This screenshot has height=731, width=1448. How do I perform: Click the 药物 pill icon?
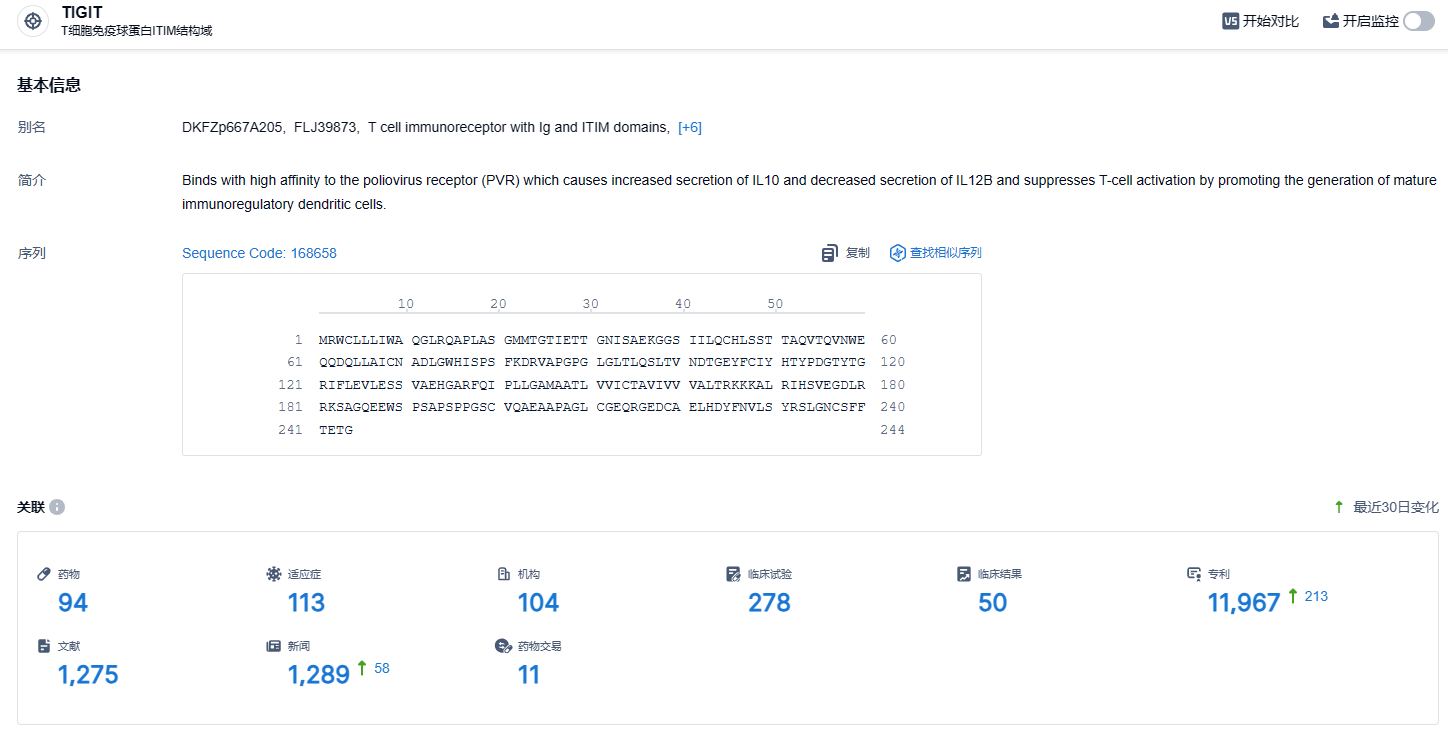tap(44, 574)
